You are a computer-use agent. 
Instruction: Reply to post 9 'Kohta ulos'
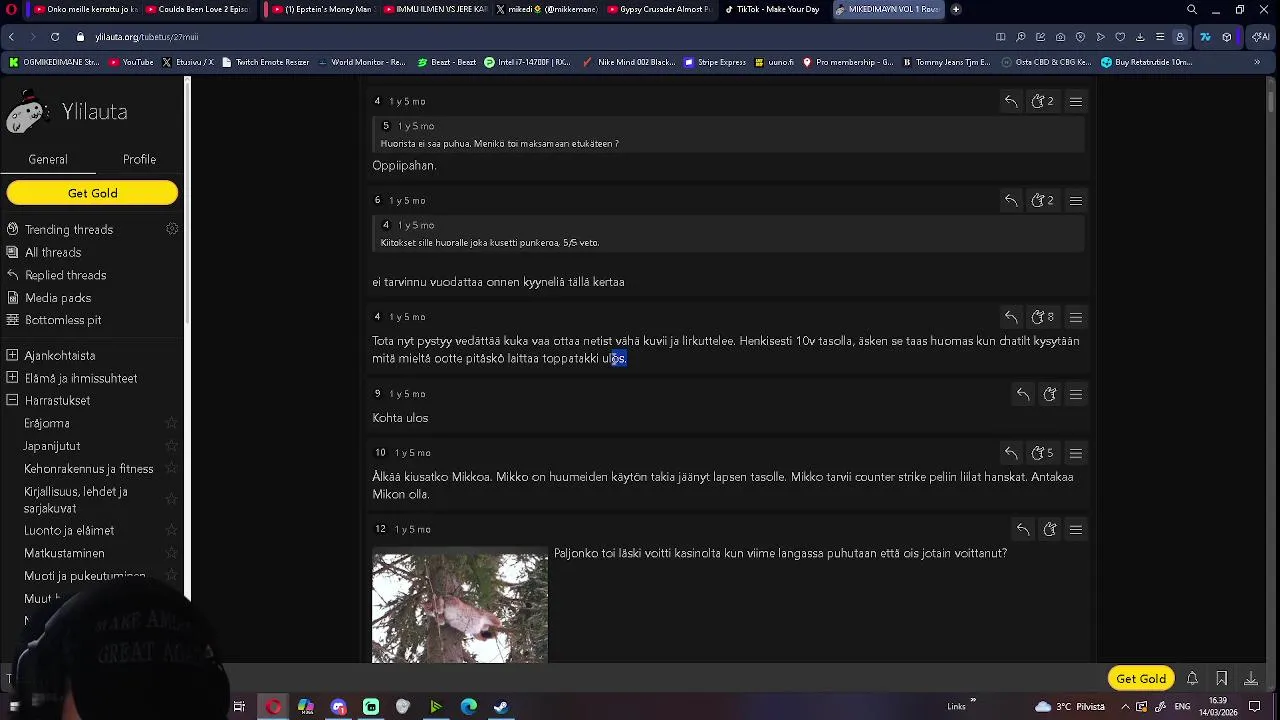click(1023, 394)
